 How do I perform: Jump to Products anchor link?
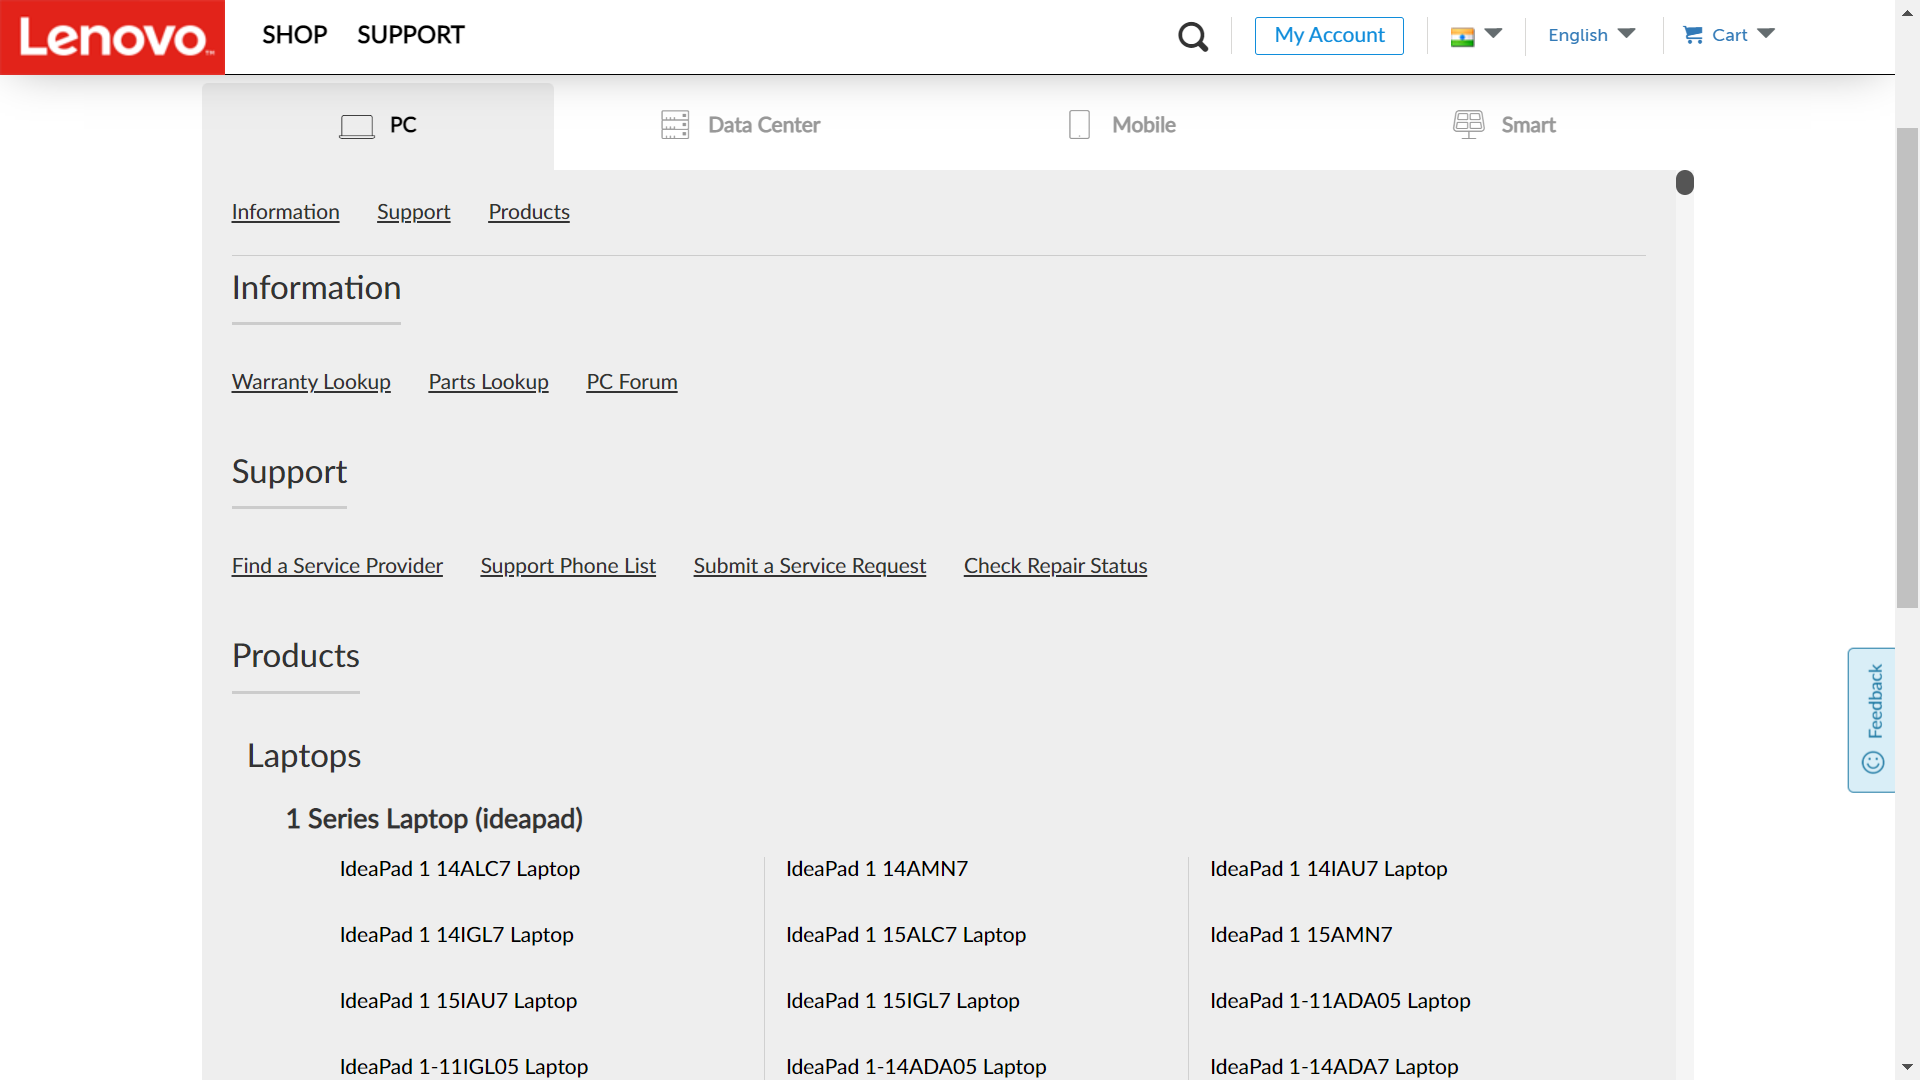click(x=529, y=212)
